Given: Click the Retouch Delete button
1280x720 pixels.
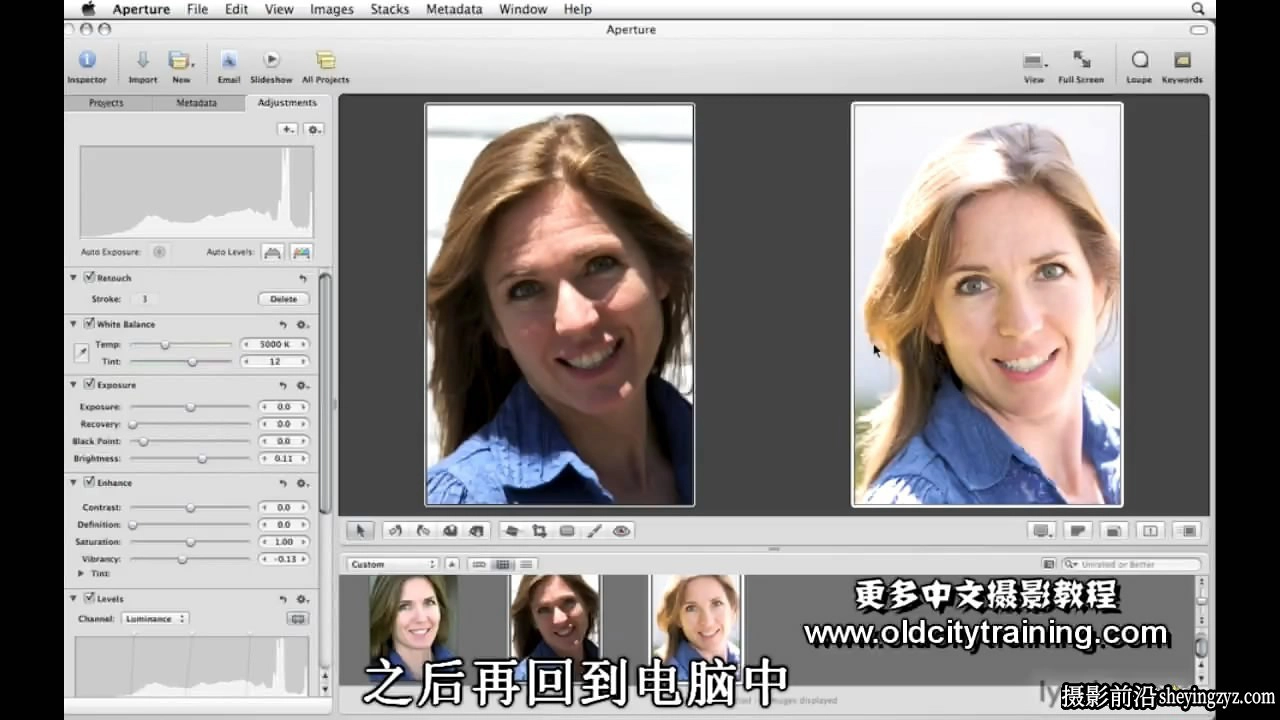Looking at the screenshot, I should pyautogui.click(x=283, y=299).
